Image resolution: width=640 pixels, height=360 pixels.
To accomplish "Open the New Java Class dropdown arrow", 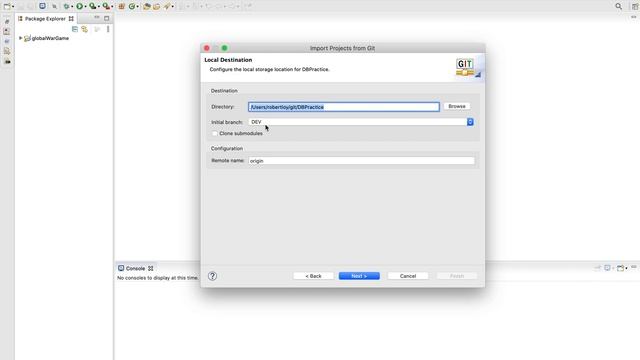I will [138, 7].
